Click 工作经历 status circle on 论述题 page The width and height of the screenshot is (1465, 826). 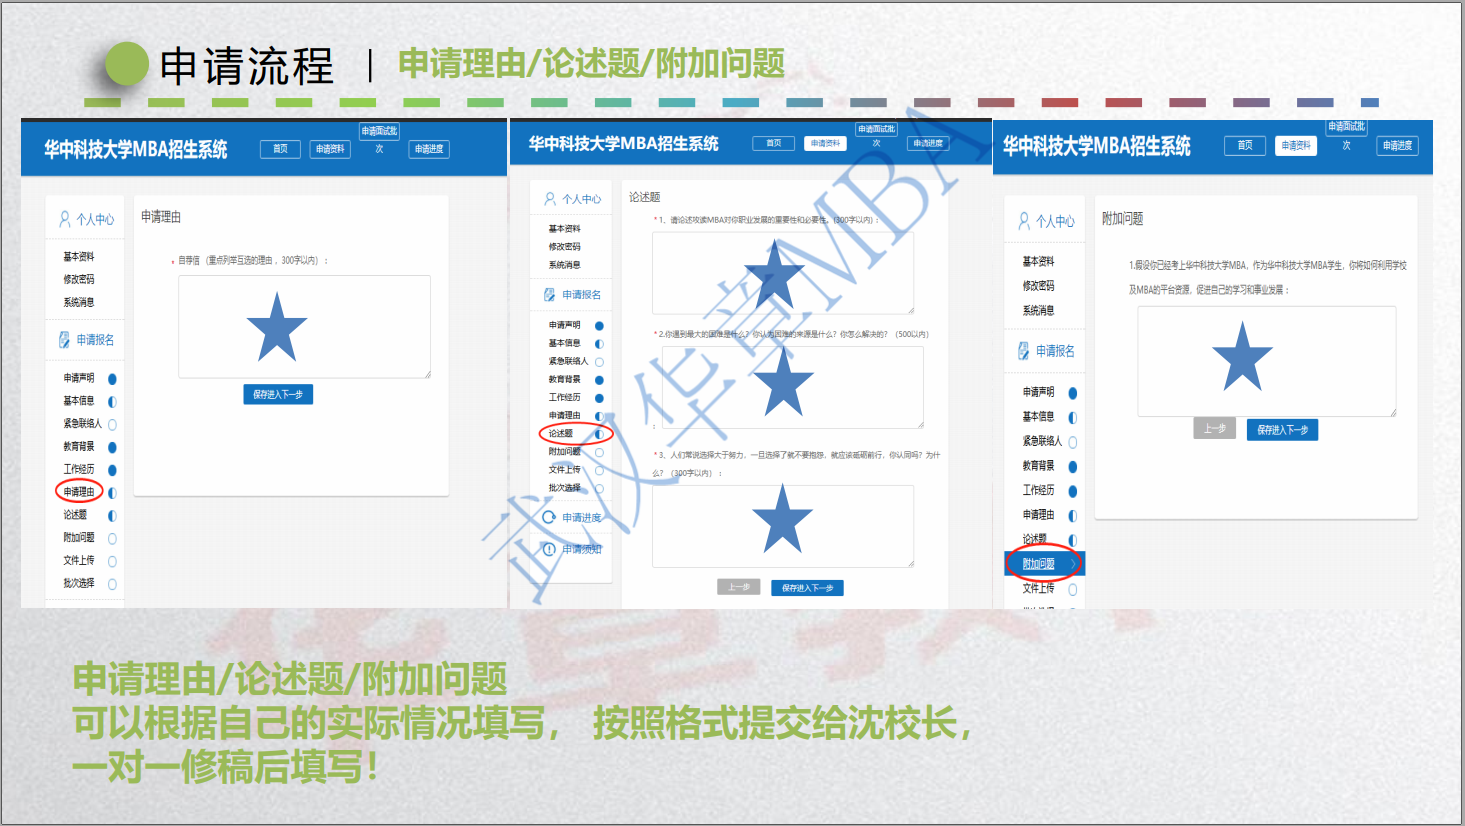599,398
